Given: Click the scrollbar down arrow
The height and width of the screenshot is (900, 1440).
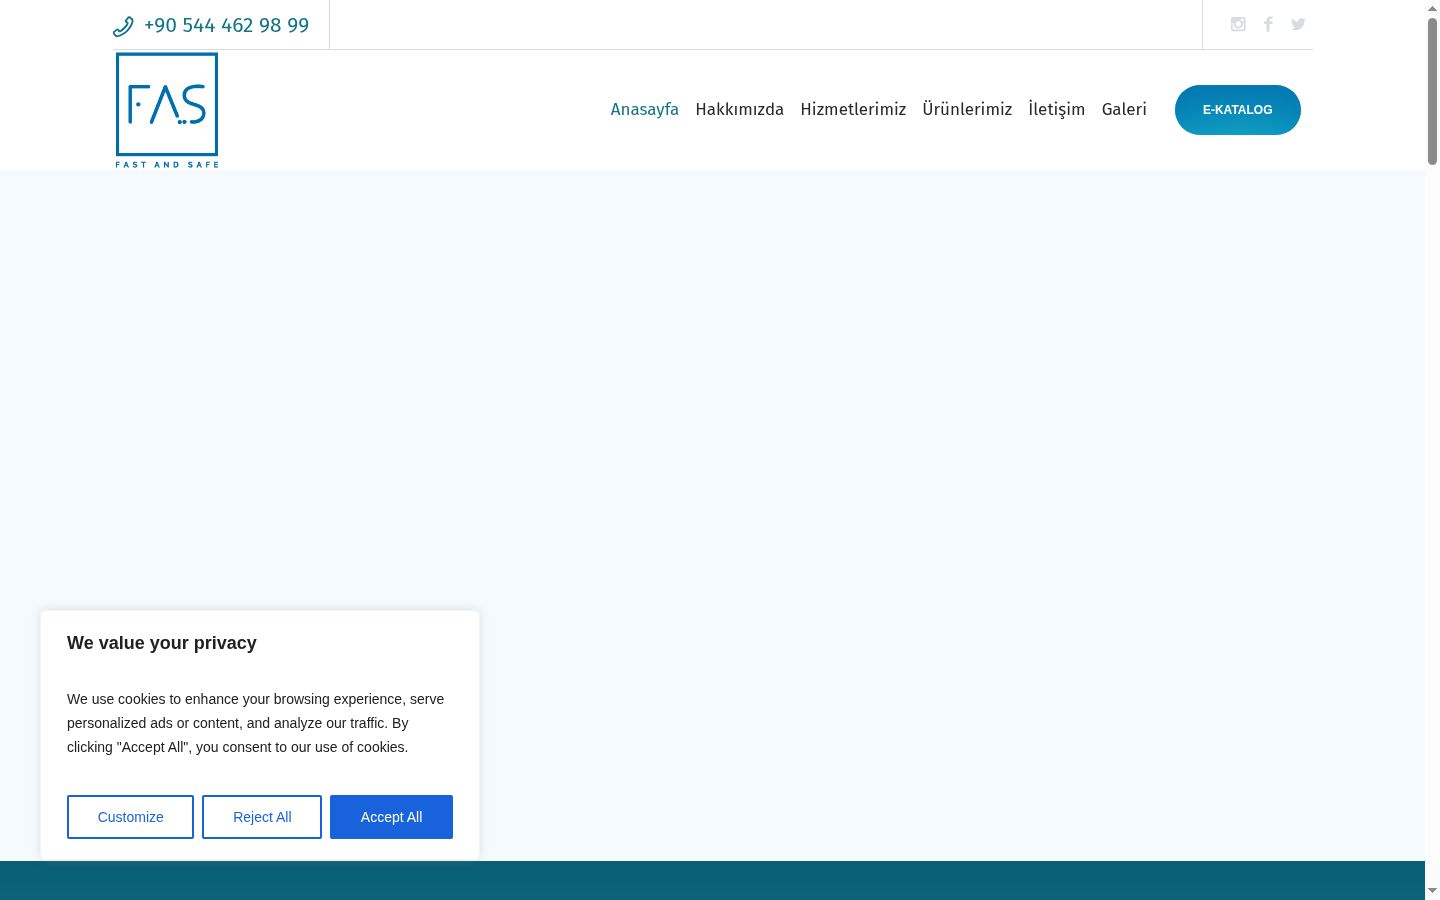Looking at the screenshot, I should click(x=1432, y=891).
